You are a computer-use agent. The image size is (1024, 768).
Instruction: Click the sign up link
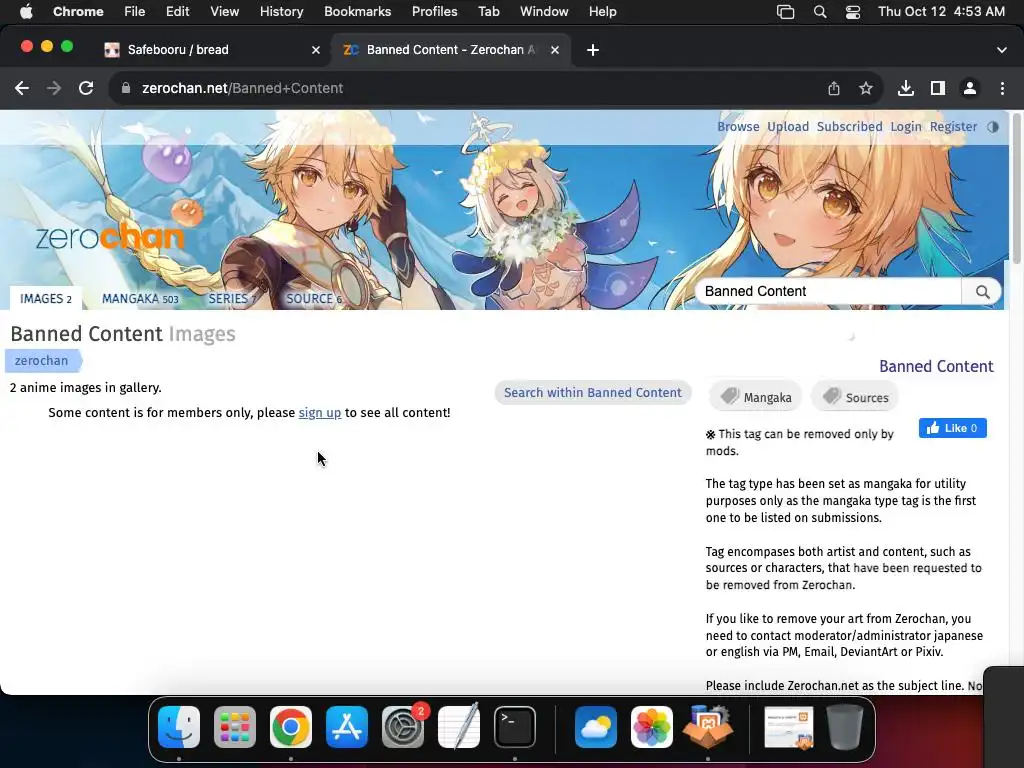(x=319, y=413)
